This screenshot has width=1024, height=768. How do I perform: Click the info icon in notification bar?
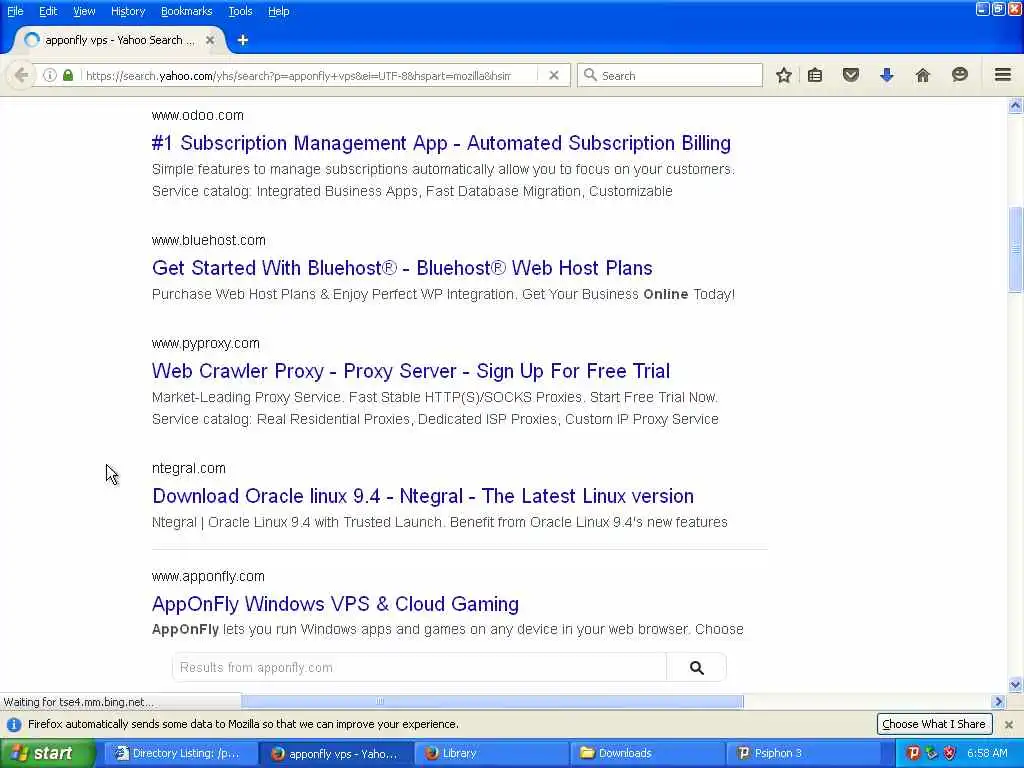click(x=14, y=724)
